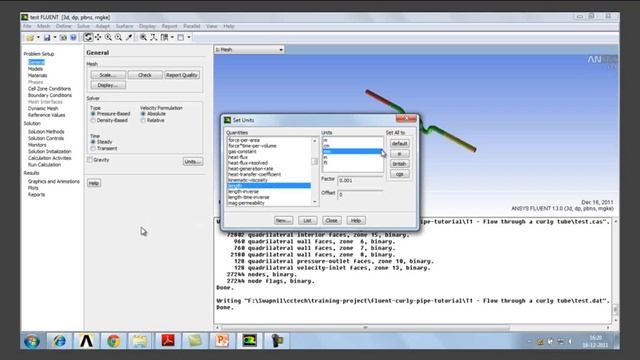This screenshot has height=360, width=640.
Task: Open the Define menu
Action: pyautogui.click(x=63, y=27)
